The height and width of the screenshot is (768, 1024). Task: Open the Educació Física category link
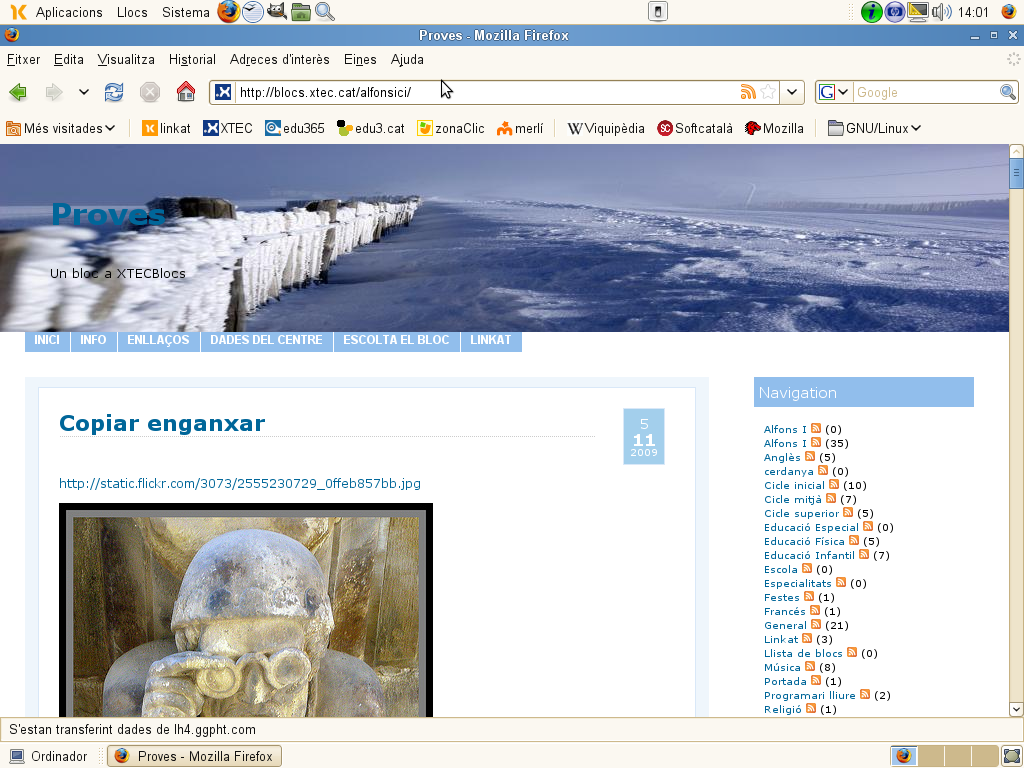[804, 541]
